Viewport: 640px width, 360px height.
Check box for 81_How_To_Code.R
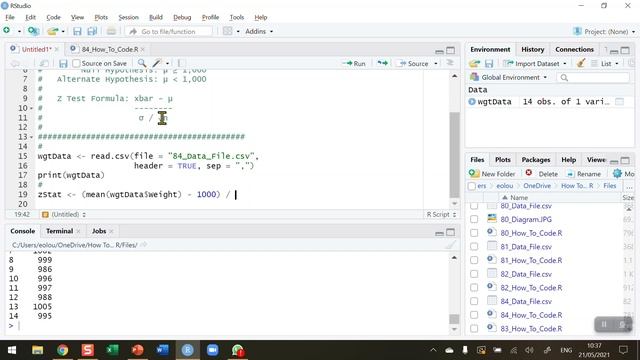coord(474,260)
